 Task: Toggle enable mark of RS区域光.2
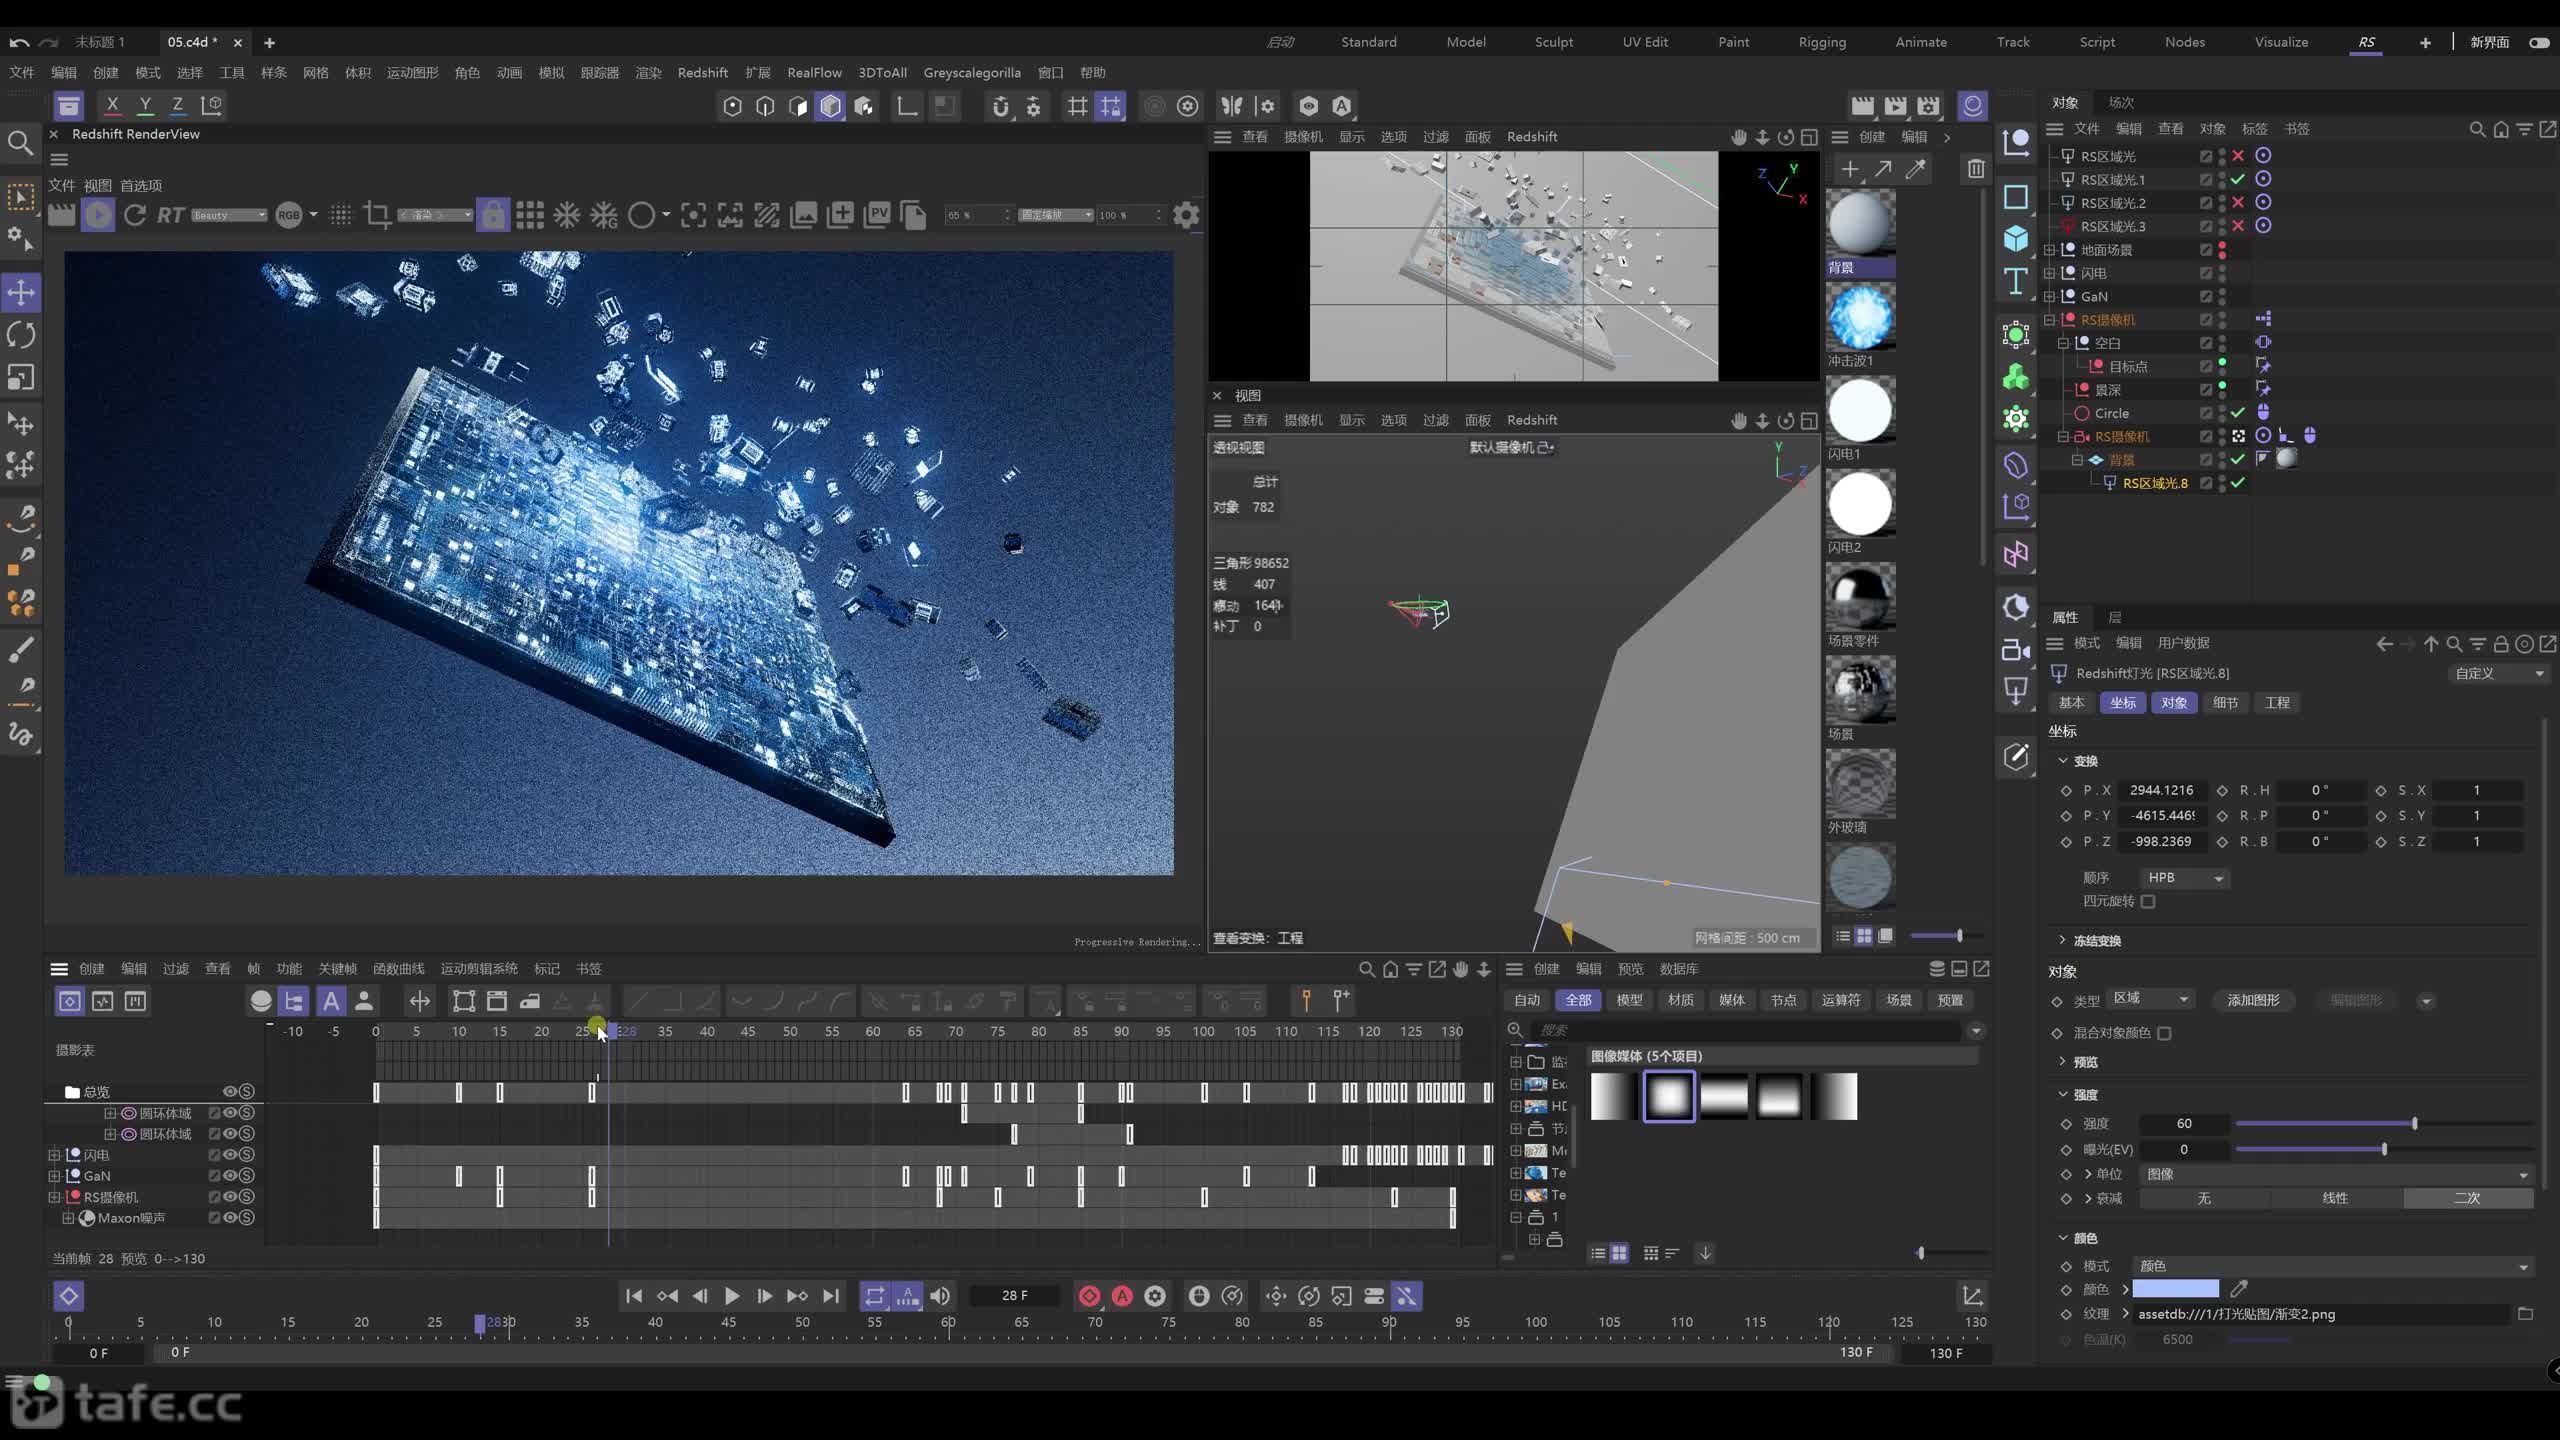[2238, 203]
